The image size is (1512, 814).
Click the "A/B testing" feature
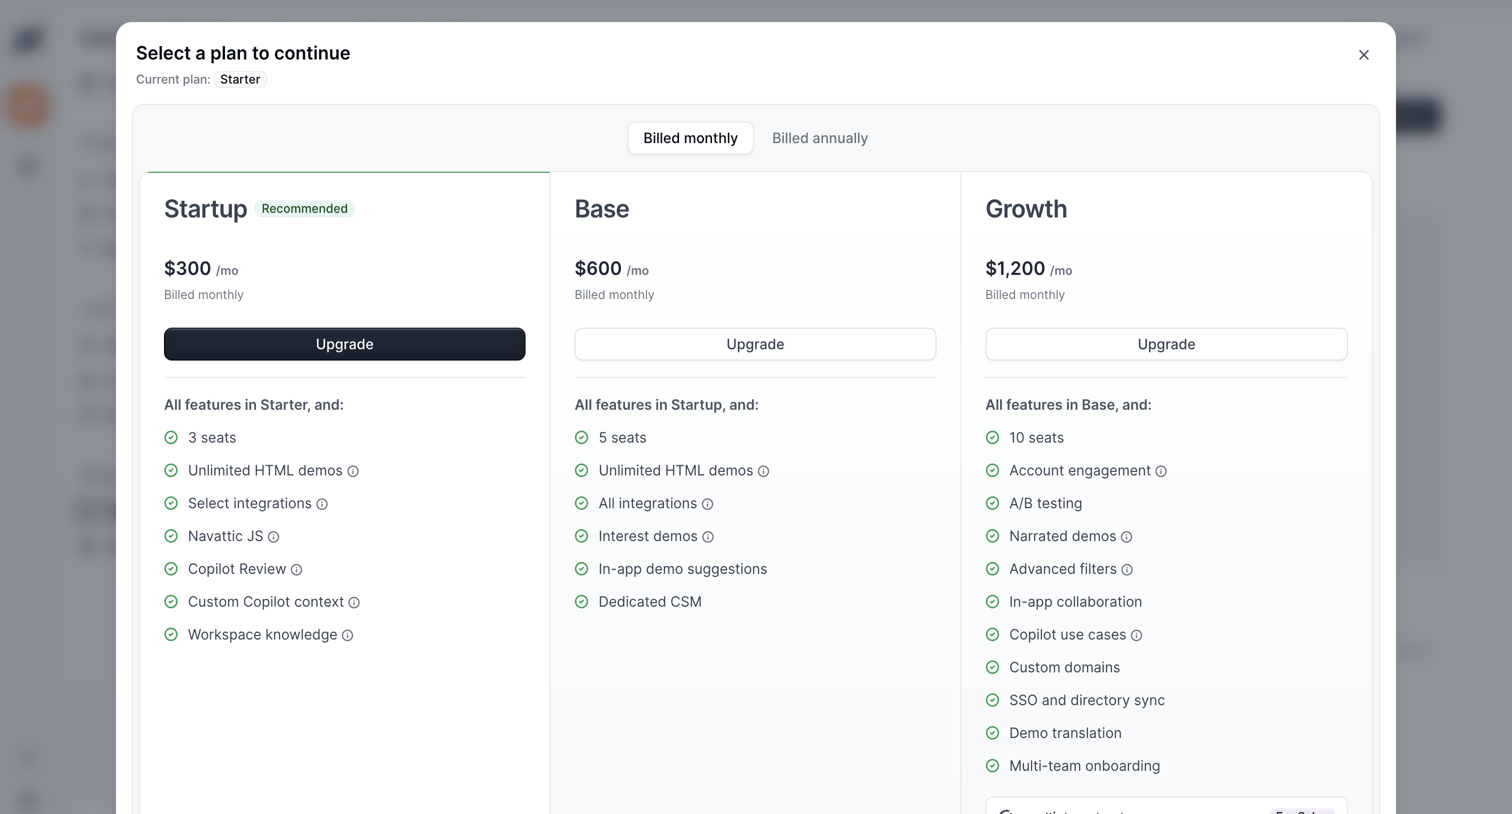tap(1045, 504)
